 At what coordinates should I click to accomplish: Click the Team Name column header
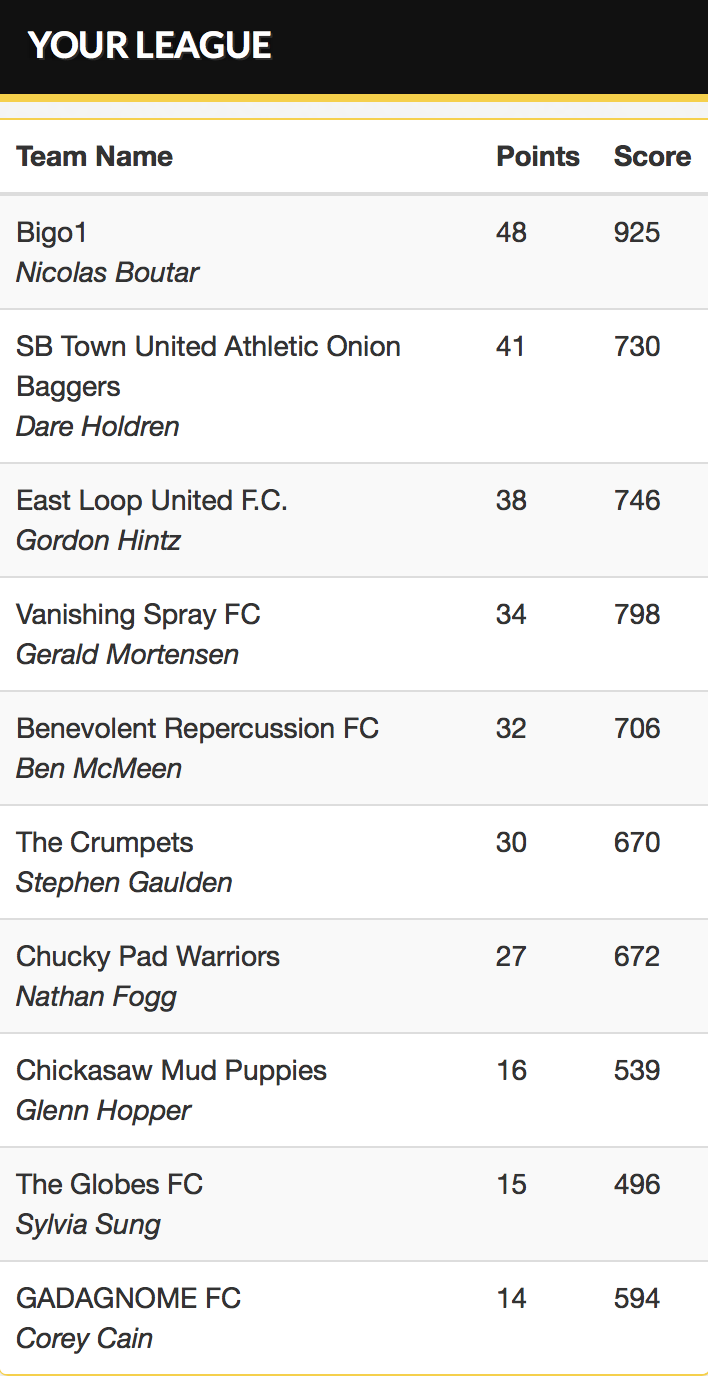(94, 156)
